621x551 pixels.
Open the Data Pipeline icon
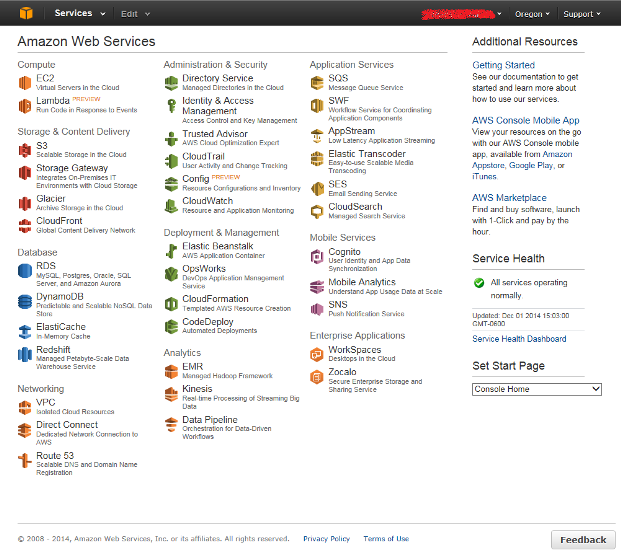coord(171,425)
